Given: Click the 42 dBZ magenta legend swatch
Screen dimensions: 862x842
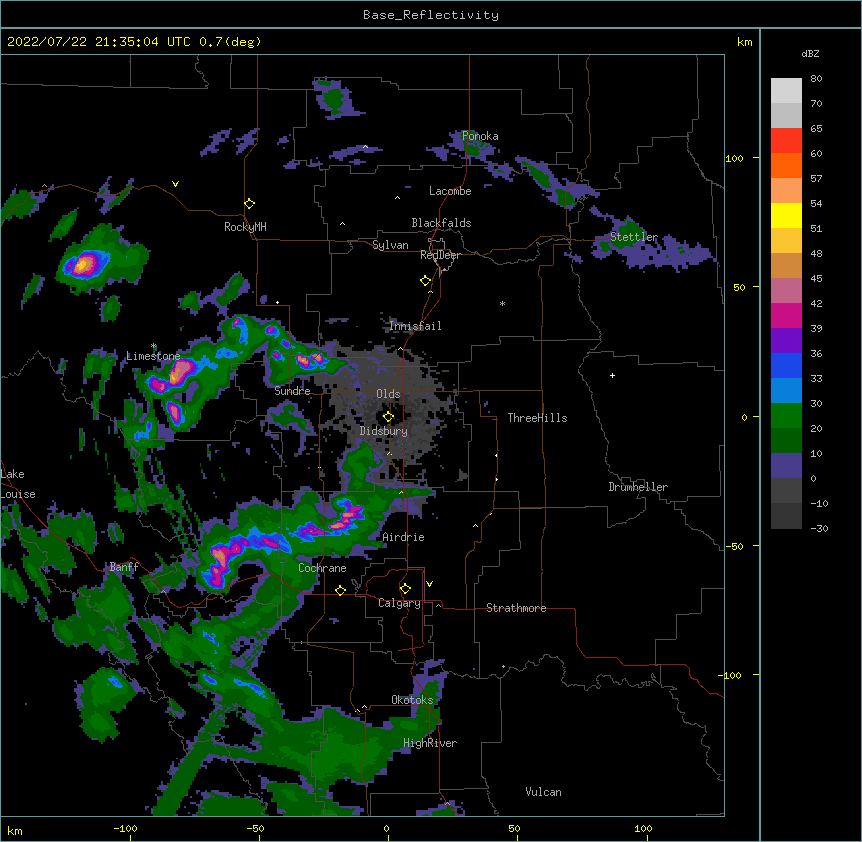Looking at the screenshot, I should [x=786, y=315].
